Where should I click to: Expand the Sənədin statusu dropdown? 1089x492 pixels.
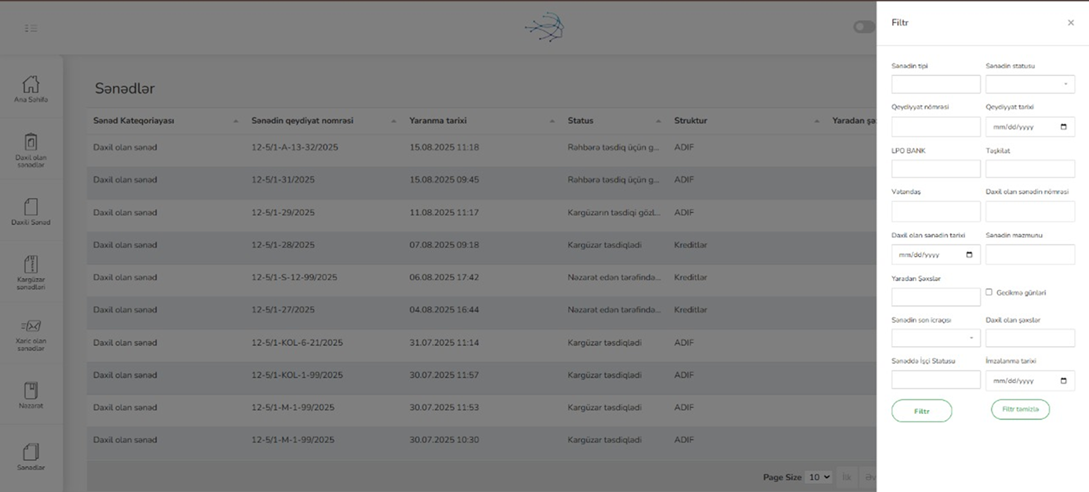click(1030, 85)
